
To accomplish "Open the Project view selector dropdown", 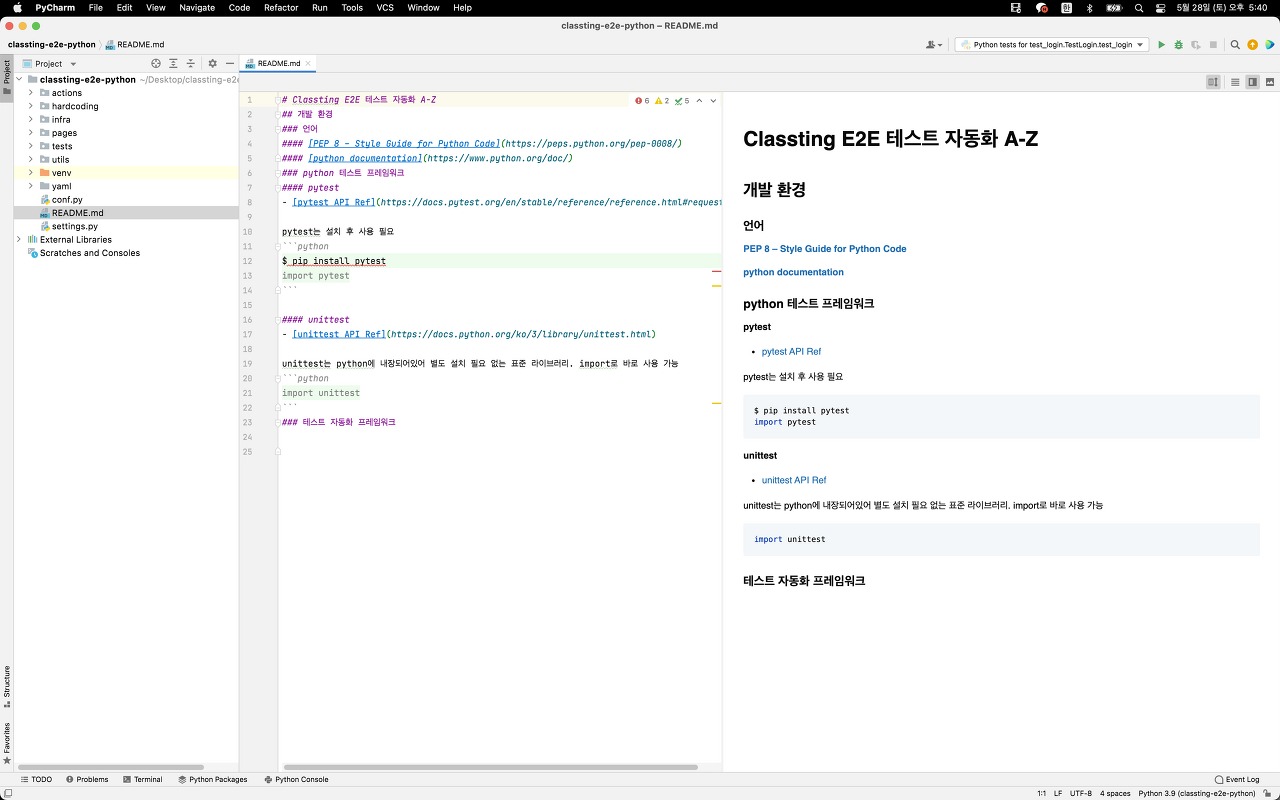I will (48, 63).
